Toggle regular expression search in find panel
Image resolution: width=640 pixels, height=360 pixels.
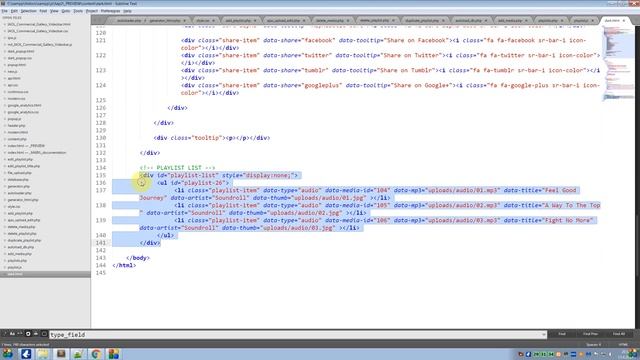click(x=4, y=334)
